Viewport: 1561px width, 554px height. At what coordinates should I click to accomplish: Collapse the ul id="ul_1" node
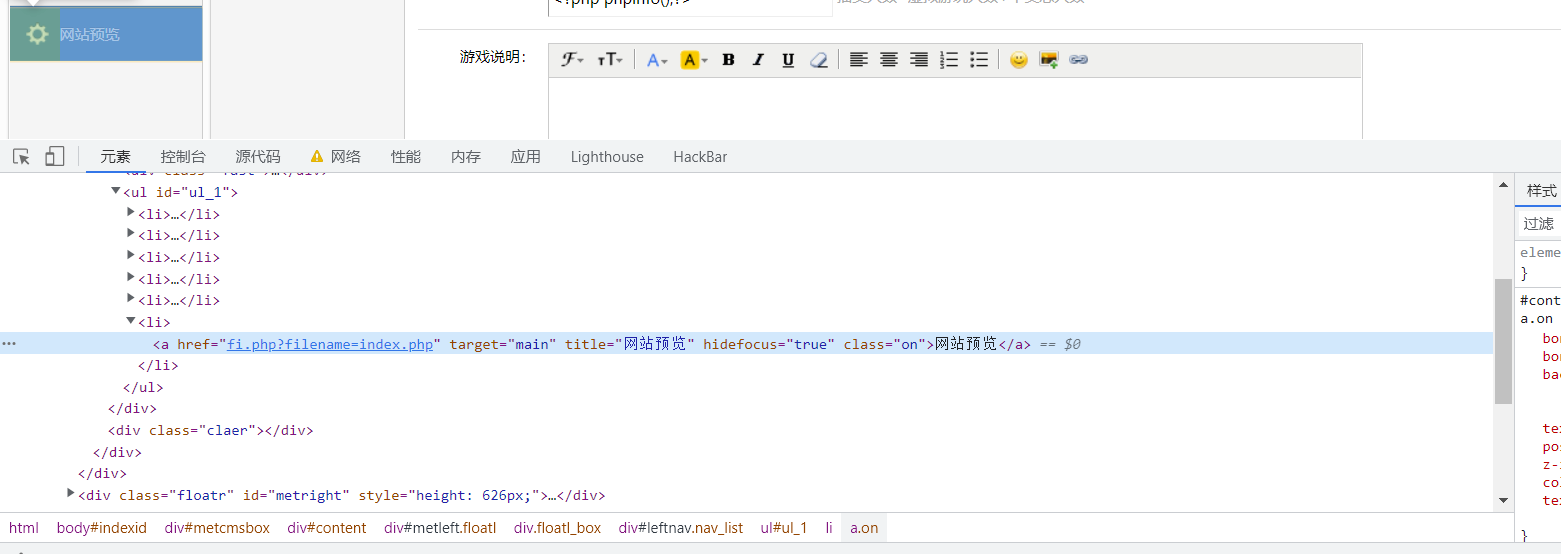click(116, 191)
